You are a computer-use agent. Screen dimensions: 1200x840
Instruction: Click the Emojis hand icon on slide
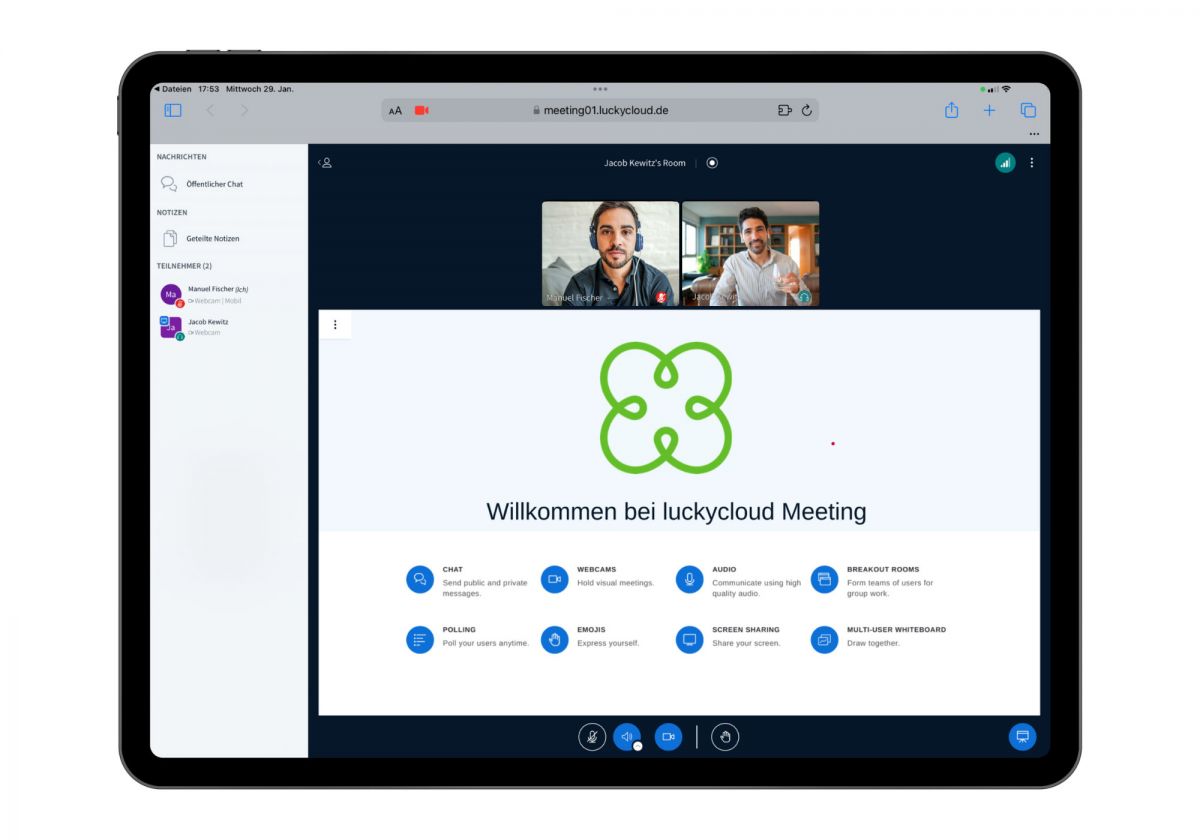point(555,640)
